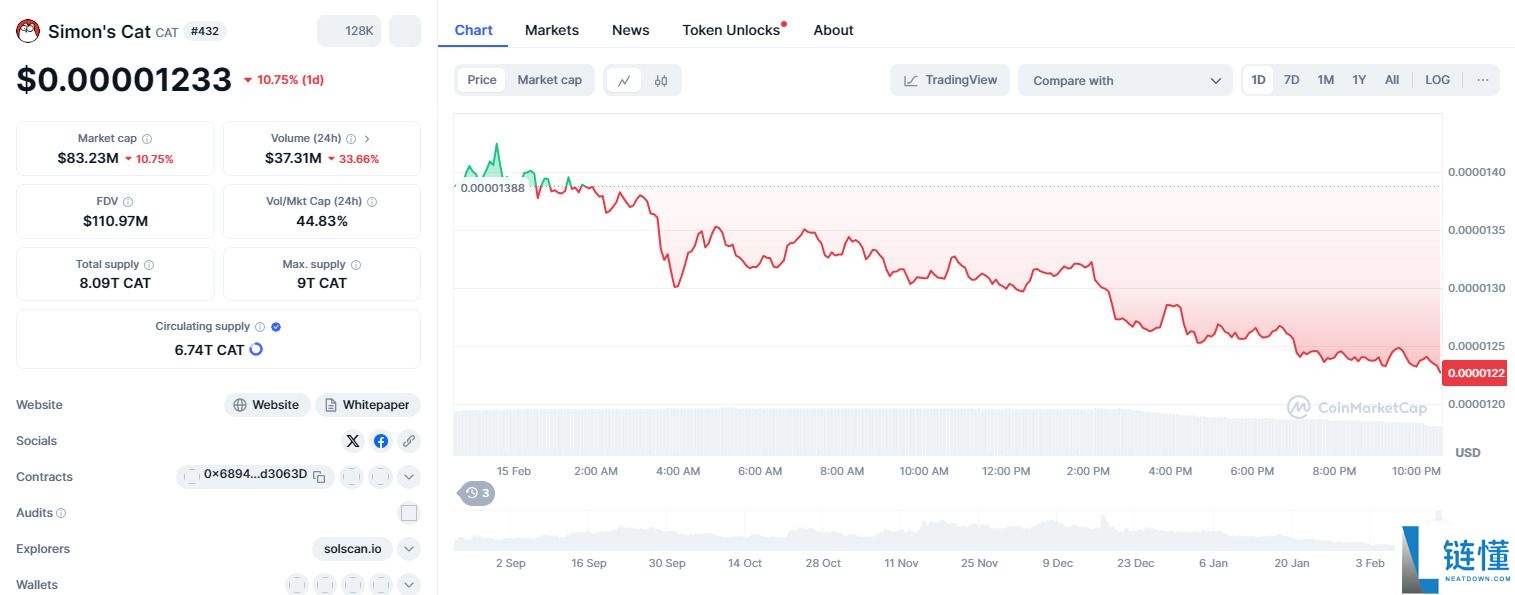Expand the Explorers dropdown chevron

pyautogui.click(x=408, y=549)
